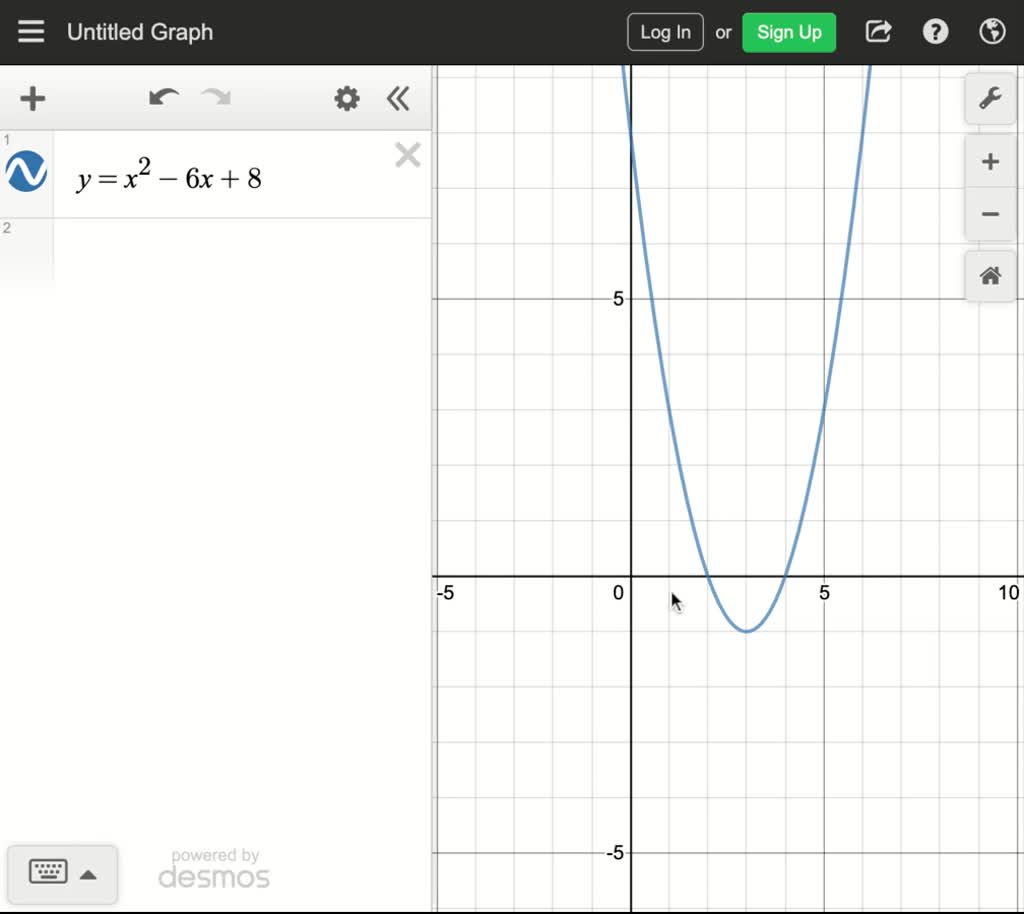
Task: Click the expression list settings gear
Action: (x=346, y=99)
